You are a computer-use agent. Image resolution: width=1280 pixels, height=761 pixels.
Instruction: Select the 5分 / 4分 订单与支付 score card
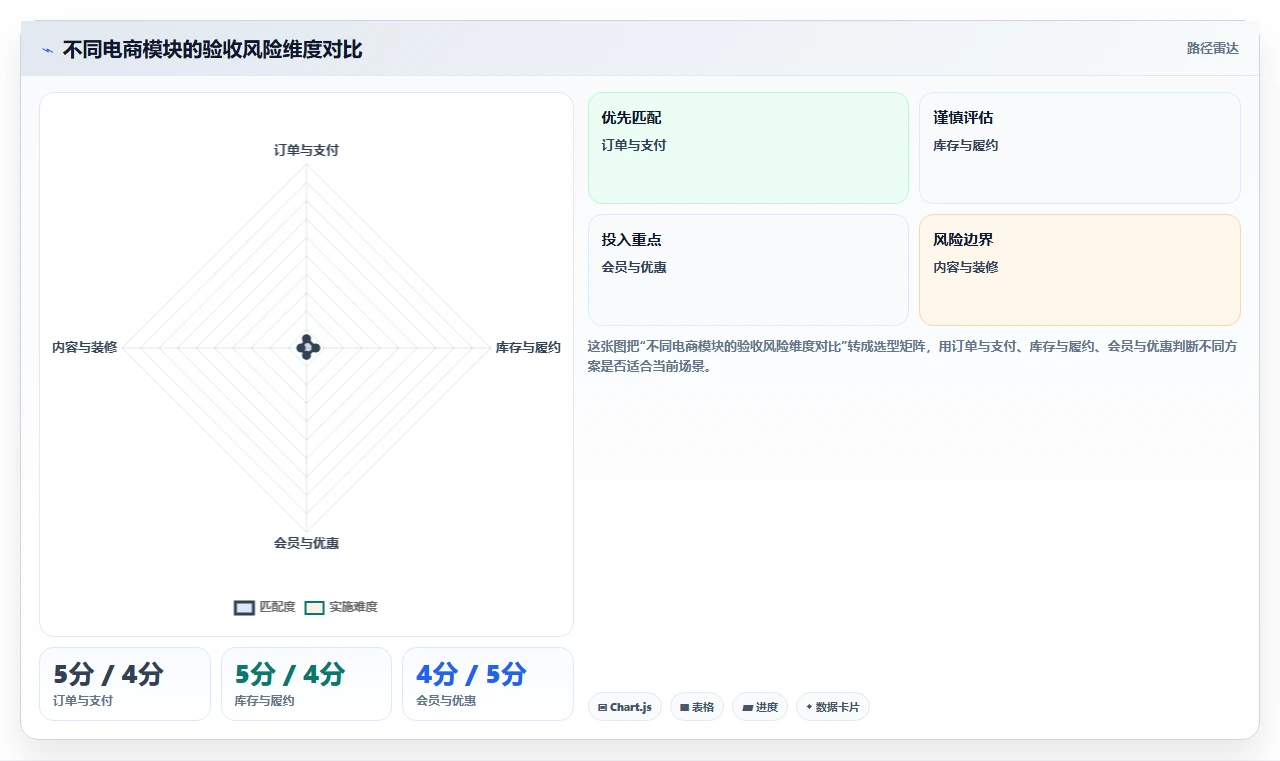coord(125,684)
